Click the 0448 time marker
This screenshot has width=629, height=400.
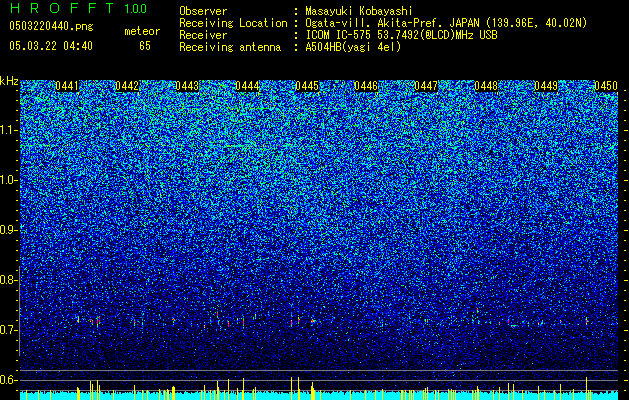pyautogui.click(x=486, y=86)
